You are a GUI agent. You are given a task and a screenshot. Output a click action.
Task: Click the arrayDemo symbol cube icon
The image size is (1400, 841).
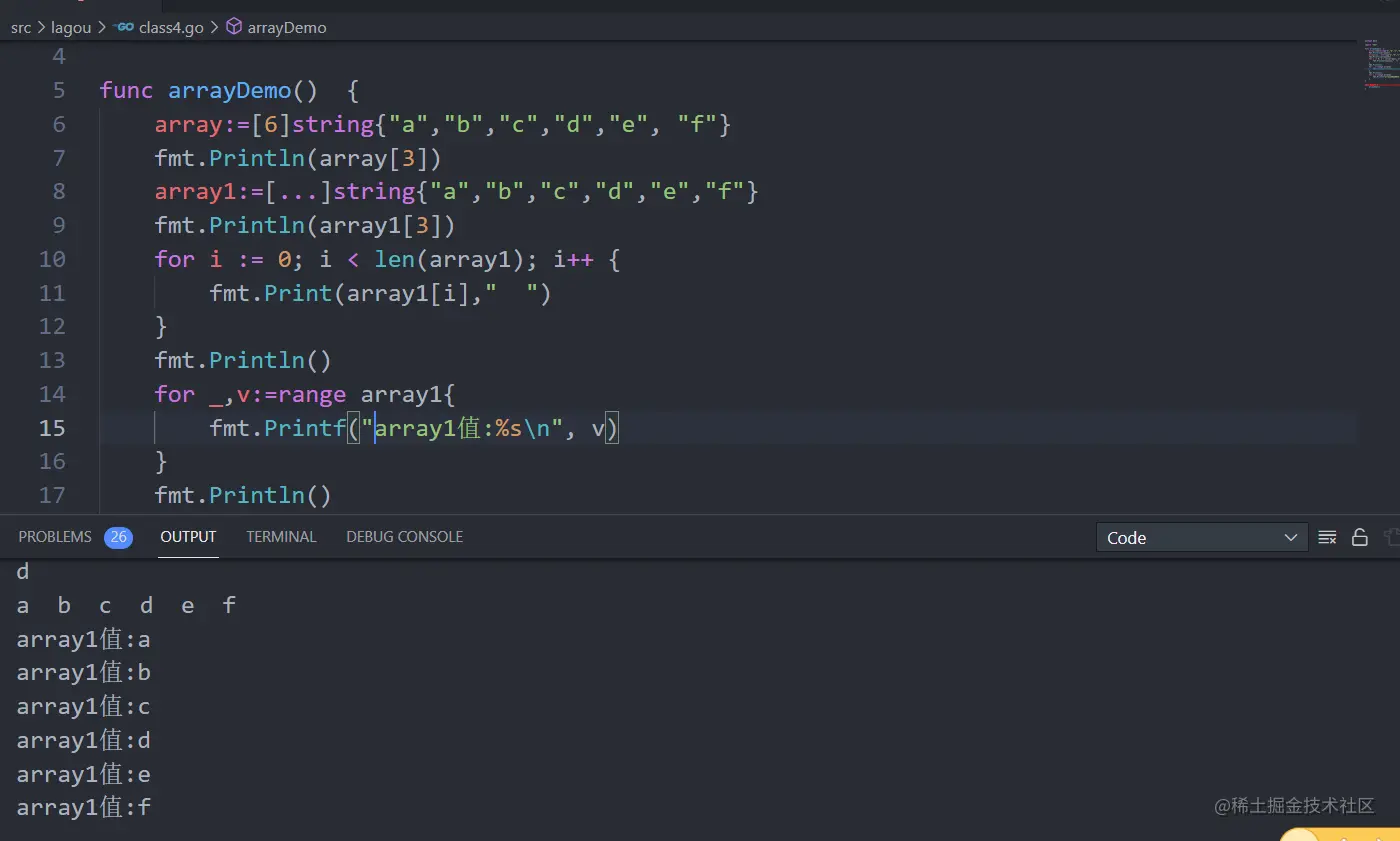pos(233,27)
